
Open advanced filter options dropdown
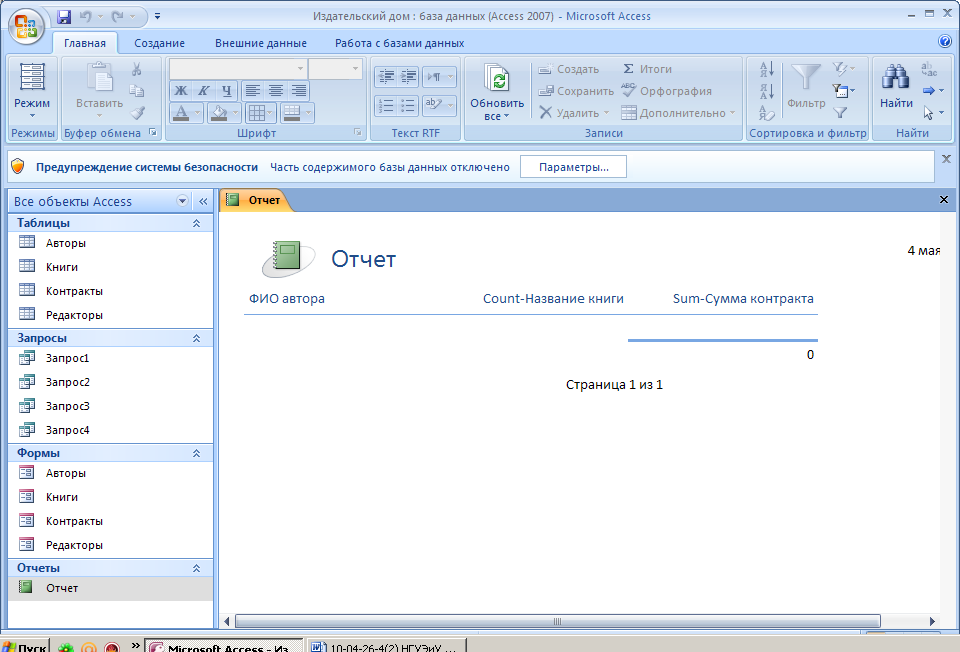(x=844, y=91)
